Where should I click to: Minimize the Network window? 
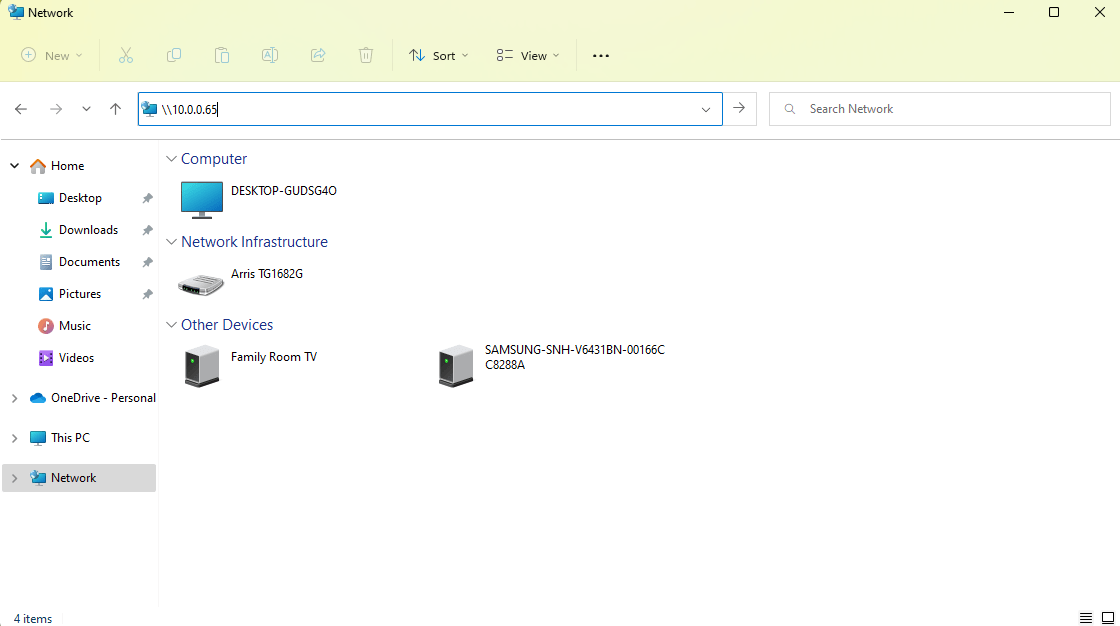coord(1009,12)
